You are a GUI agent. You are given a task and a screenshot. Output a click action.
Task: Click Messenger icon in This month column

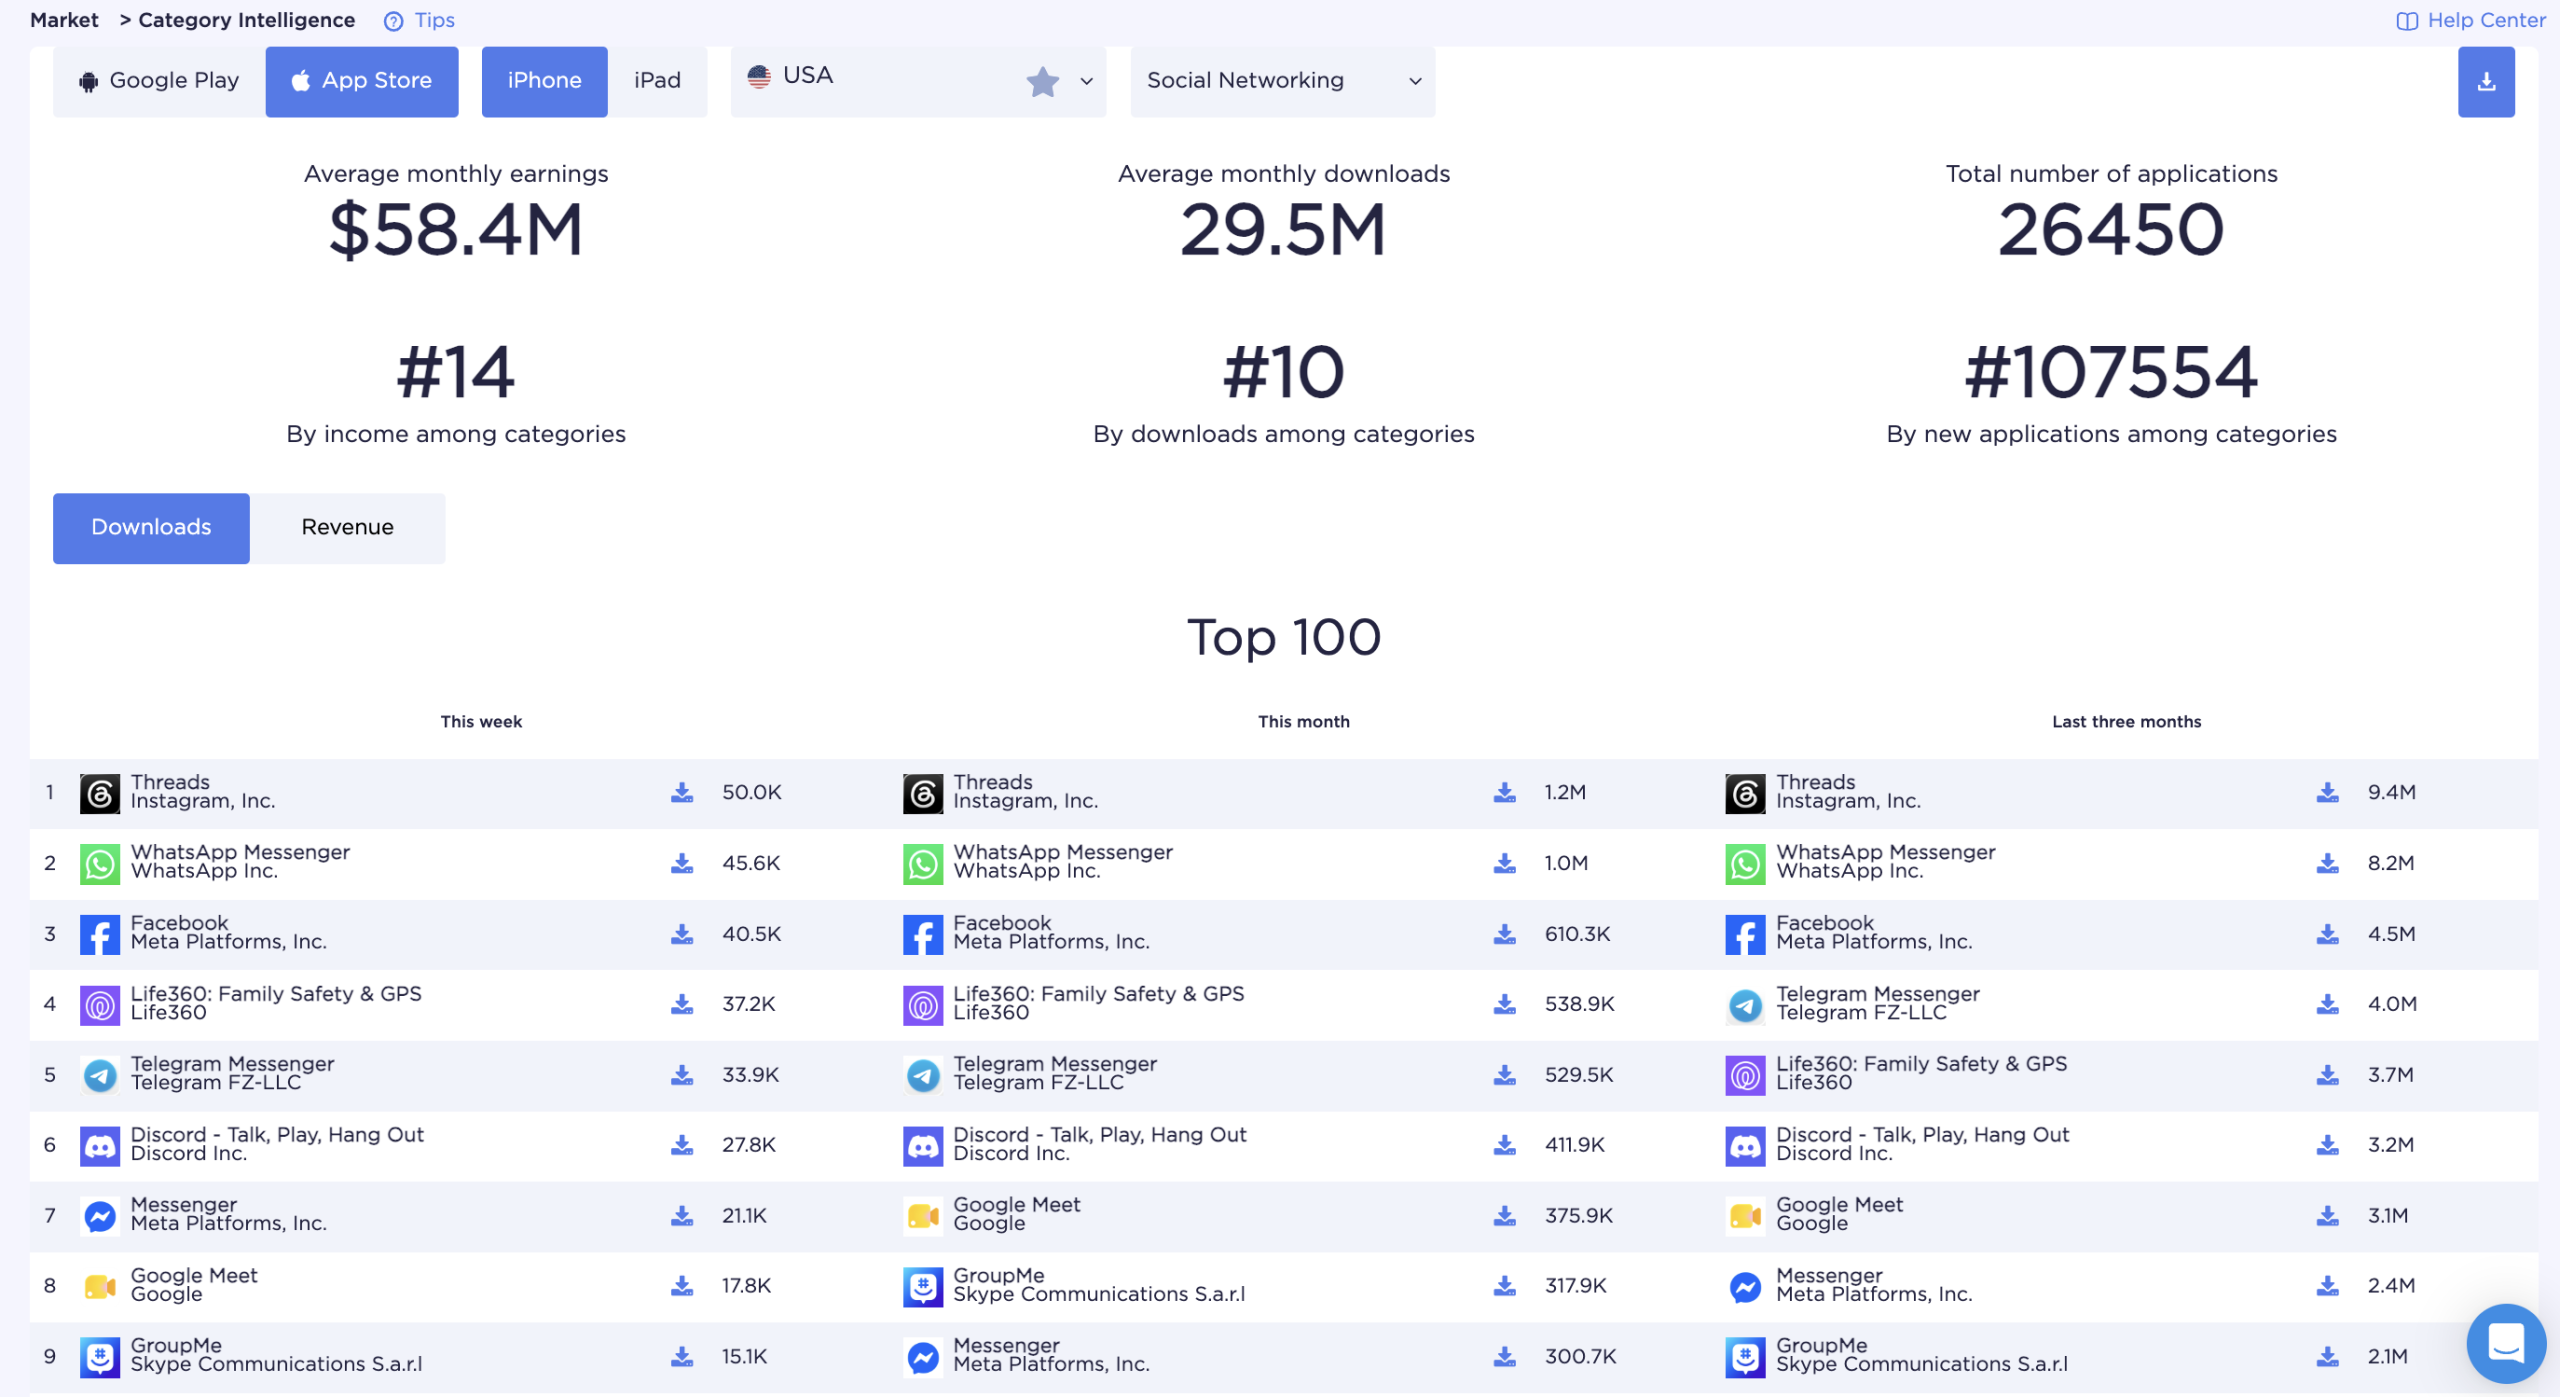pos(922,1357)
